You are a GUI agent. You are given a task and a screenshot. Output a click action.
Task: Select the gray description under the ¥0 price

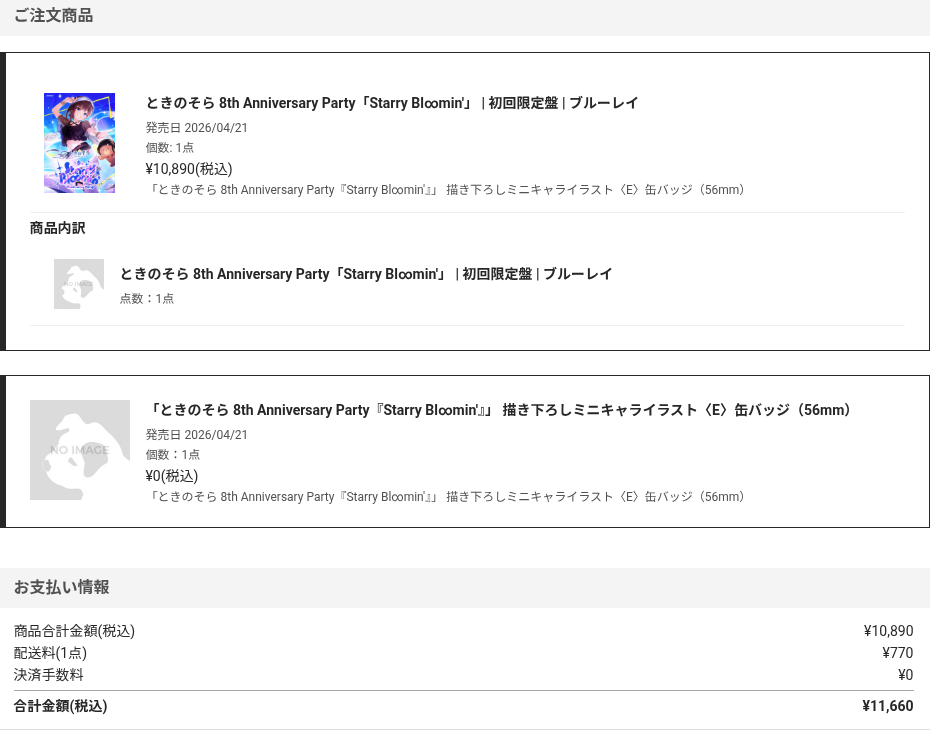click(x=445, y=497)
